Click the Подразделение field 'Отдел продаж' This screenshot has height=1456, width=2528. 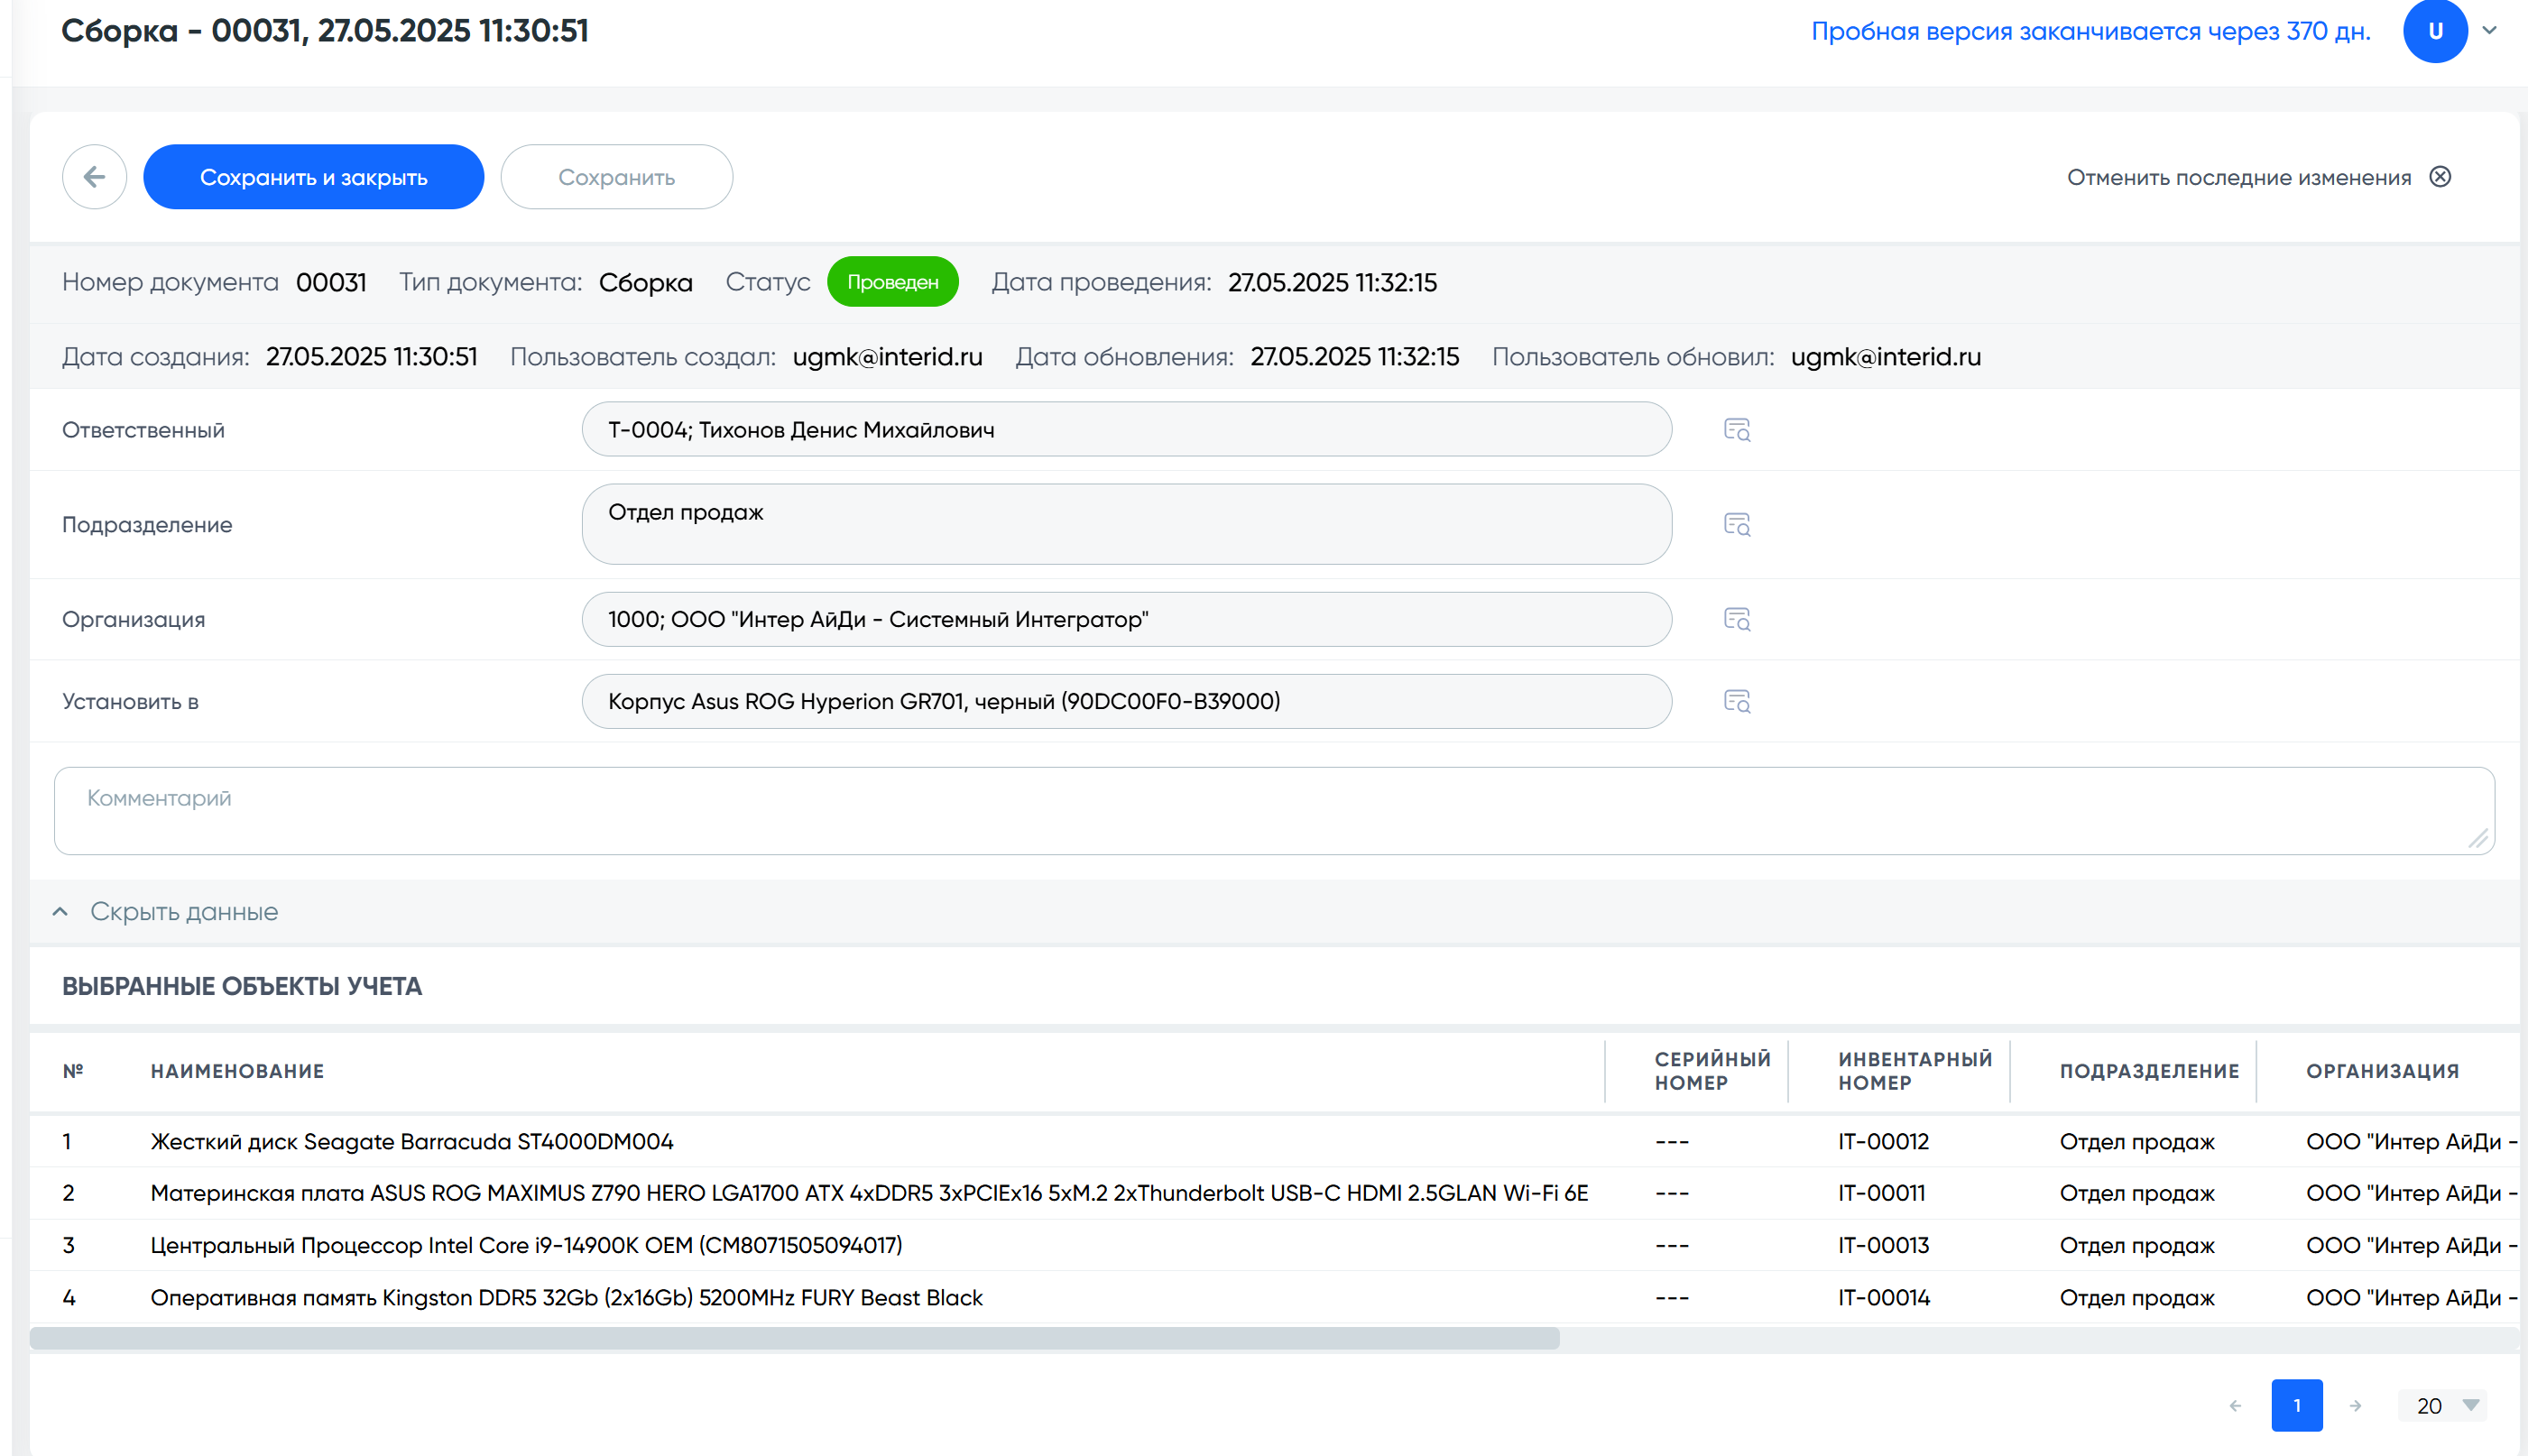pyautogui.click(x=1126, y=524)
